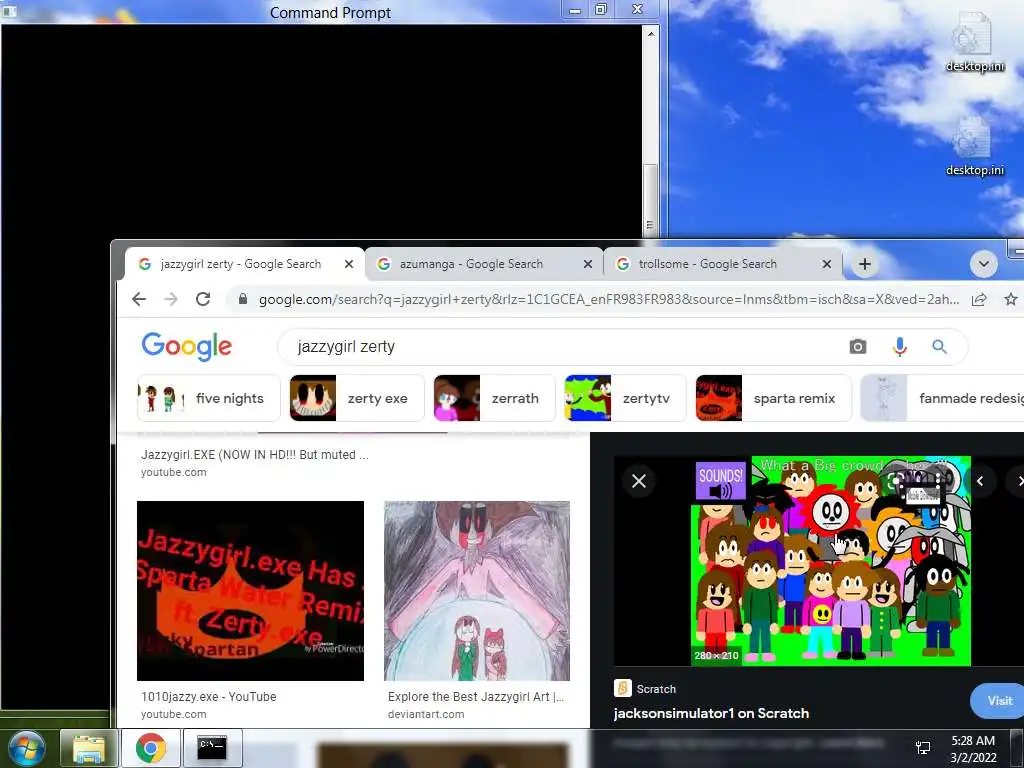Reload the Google search page
This screenshot has height=768, width=1024.
(203, 299)
